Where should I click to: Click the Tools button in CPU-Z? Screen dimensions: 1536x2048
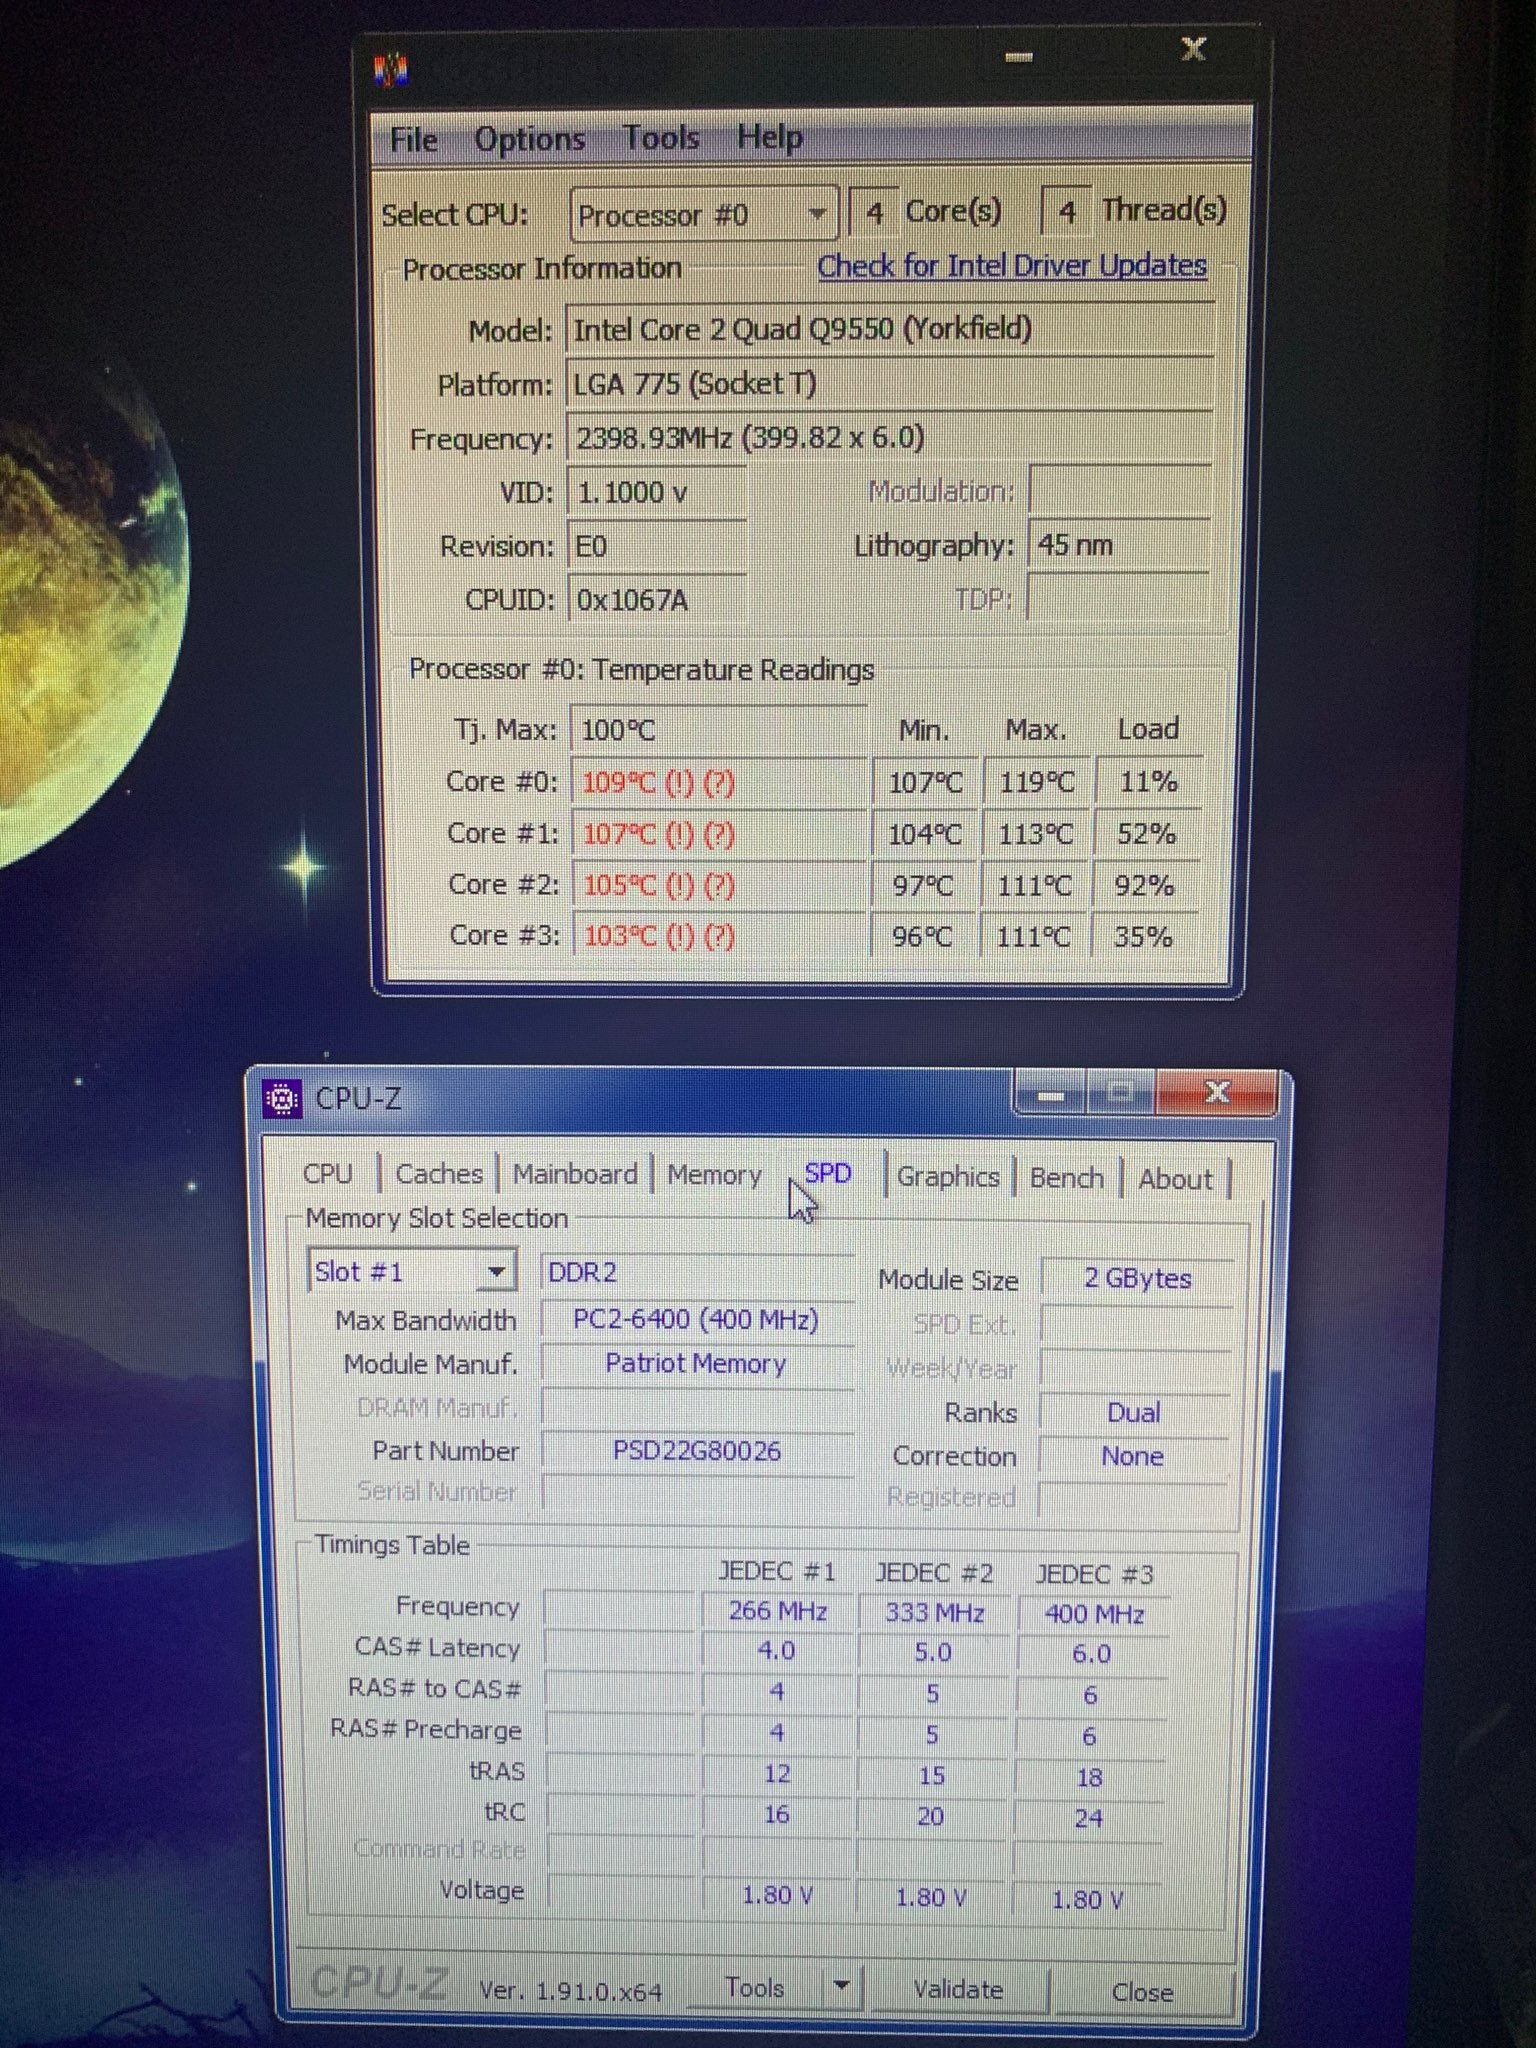click(755, 1988)
